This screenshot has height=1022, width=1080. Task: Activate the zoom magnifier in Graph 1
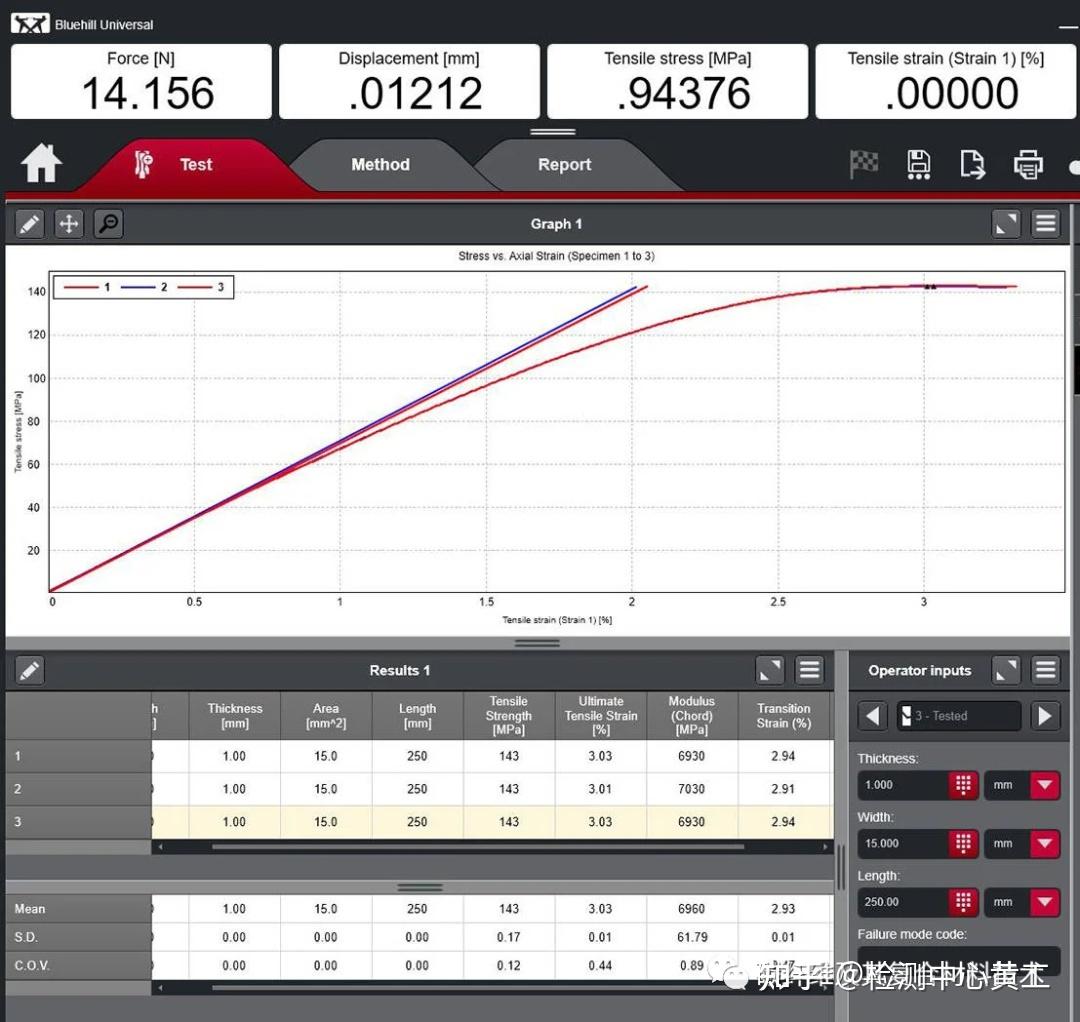coord(109,224)
